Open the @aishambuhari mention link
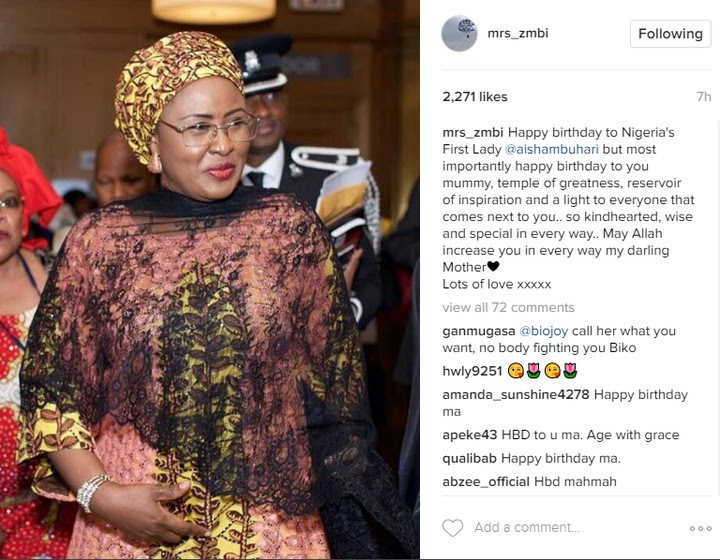 (x=551, y=149)
